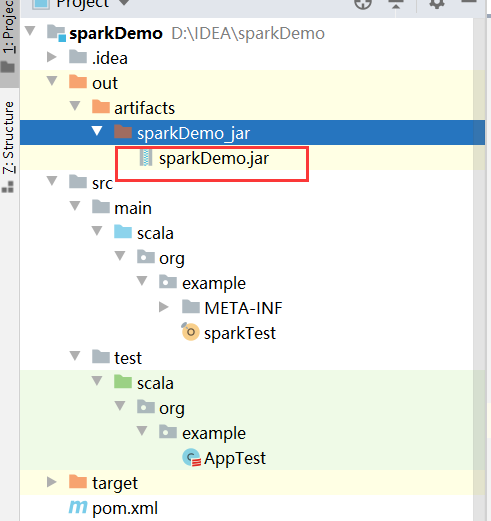Click the org package icon under main

click(146, 257)
